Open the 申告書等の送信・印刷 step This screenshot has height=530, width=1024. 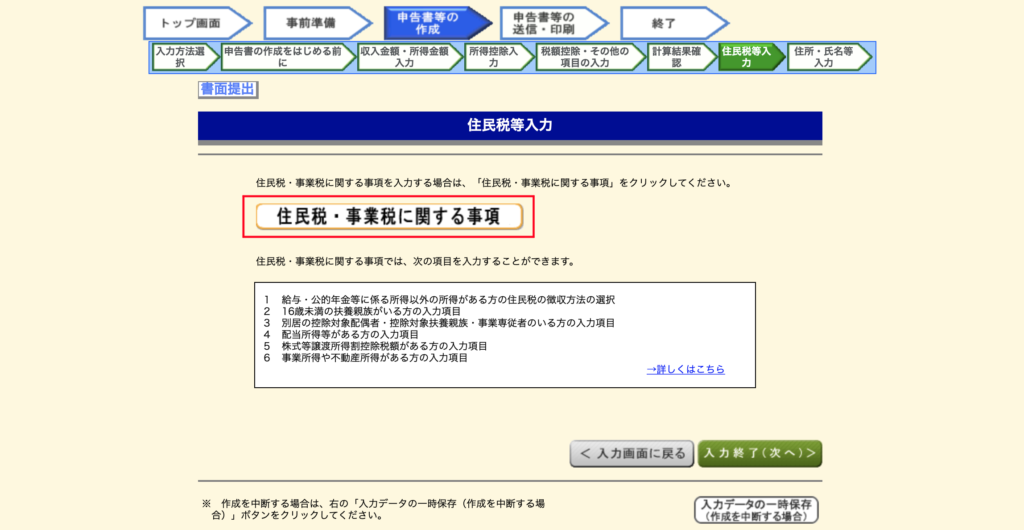550,23
